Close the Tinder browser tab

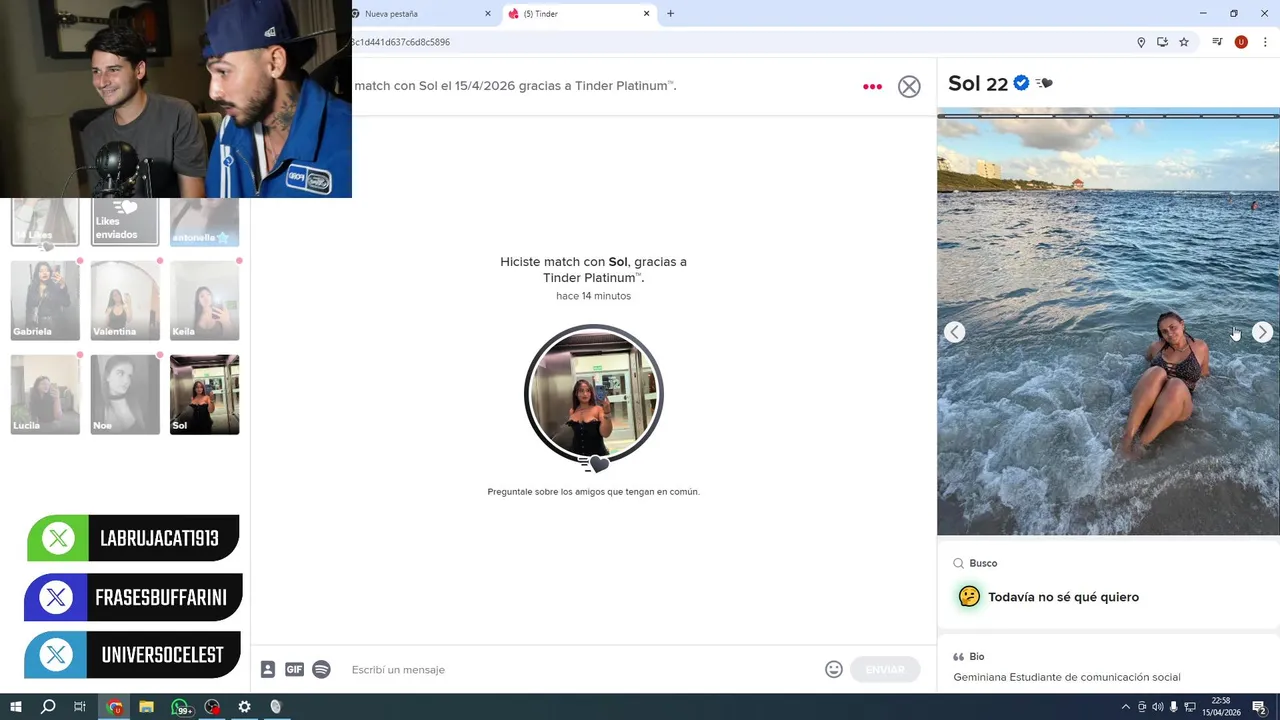646,14
